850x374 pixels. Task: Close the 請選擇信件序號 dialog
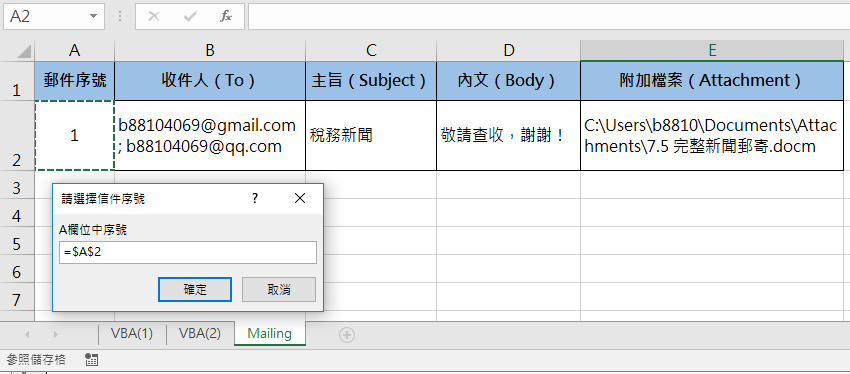click(x=300, y=198)
